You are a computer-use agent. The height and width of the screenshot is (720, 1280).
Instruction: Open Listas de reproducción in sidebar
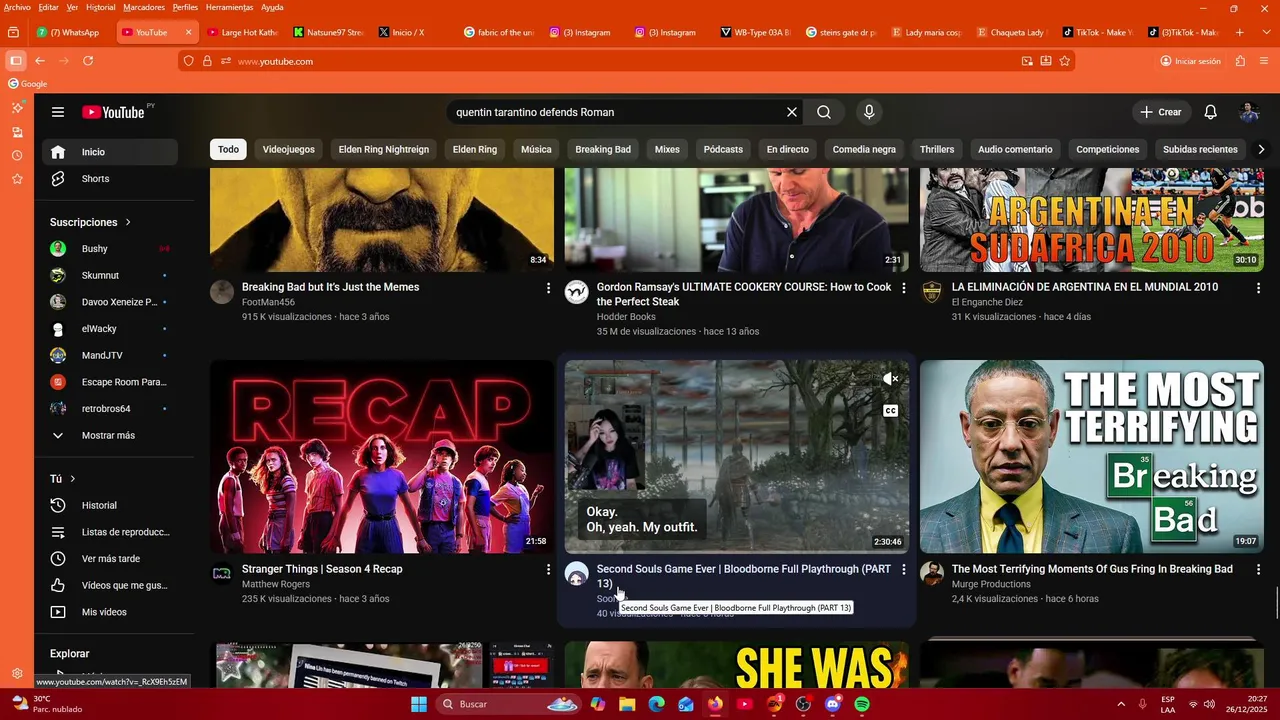pos(110,532)
